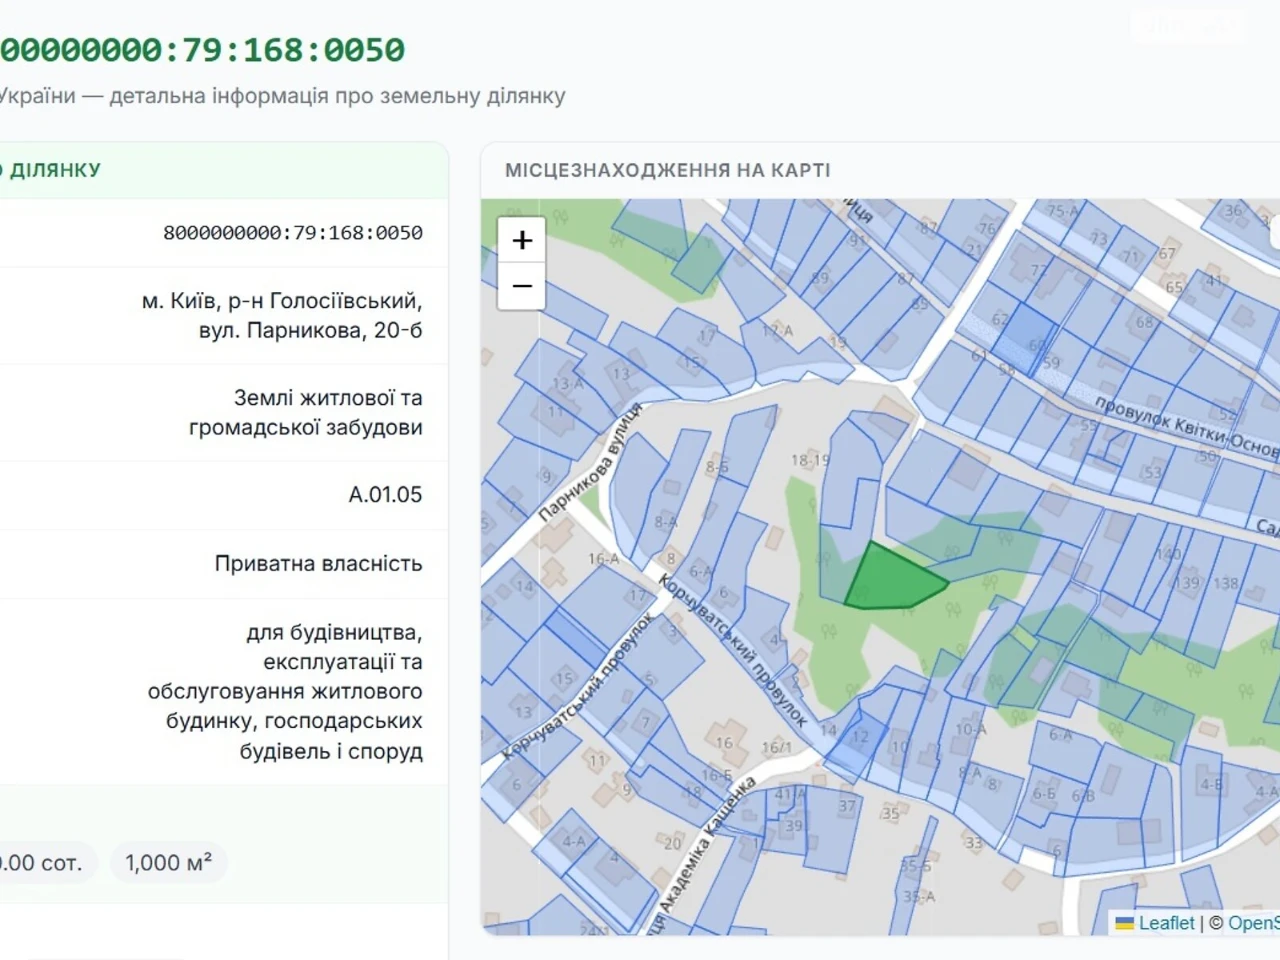Viewport: 1280px width, 960px height.
Task: Click house number '140' on the map
Action: coord(1168,553)
